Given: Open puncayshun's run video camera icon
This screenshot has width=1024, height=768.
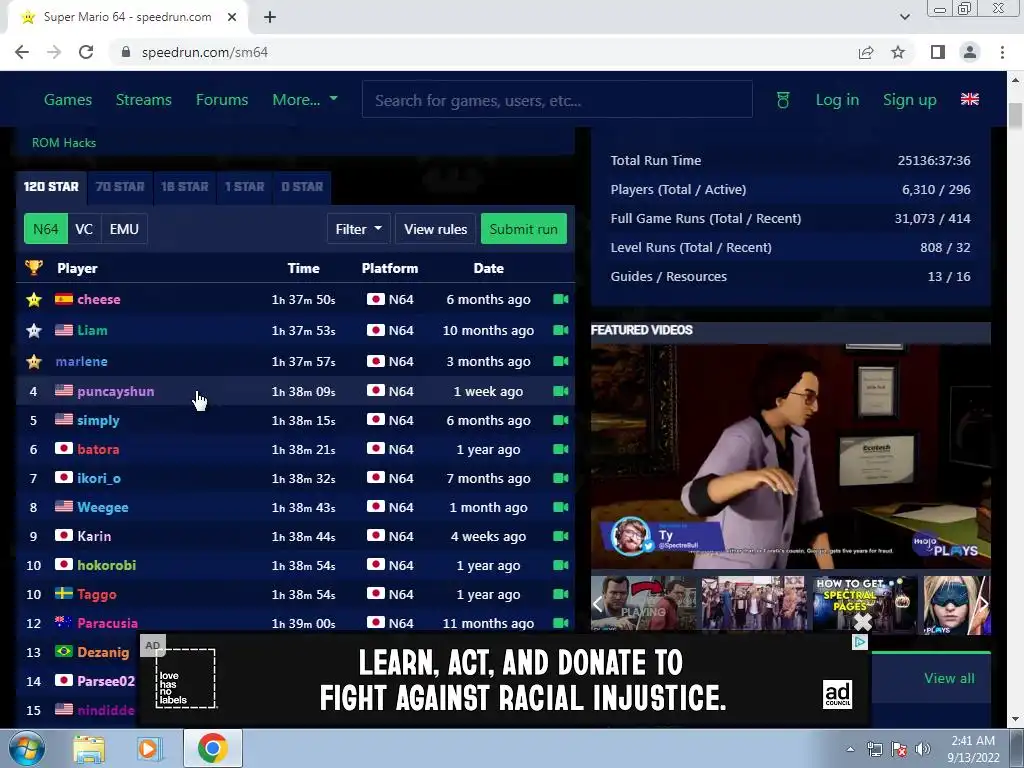Looking at the screenshot, I should (560, 391).
